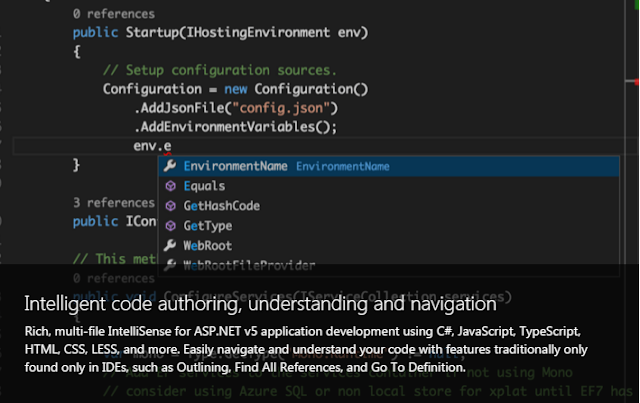
Task: Pick GetHashCode in the completion list
Action: tap(389, 206)
